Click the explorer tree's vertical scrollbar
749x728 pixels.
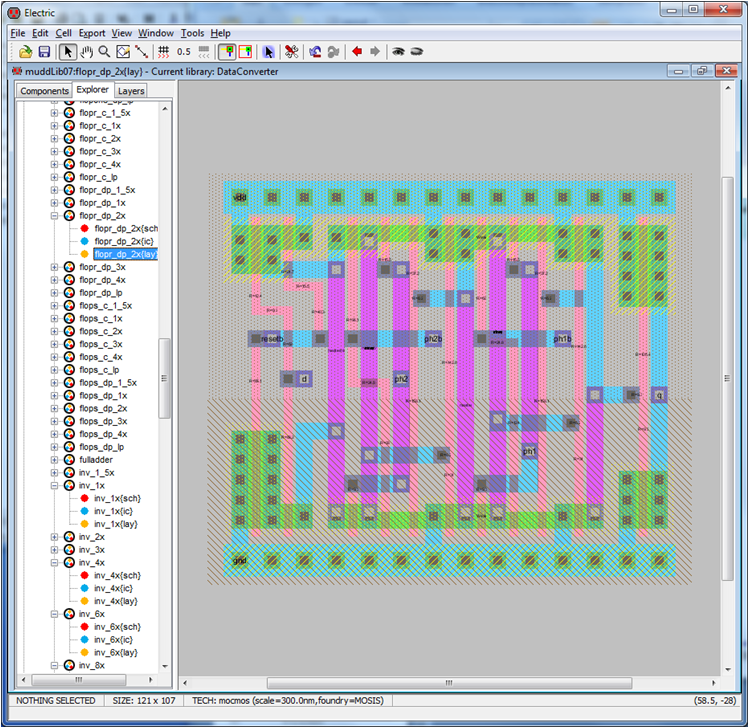coord(165,380)
